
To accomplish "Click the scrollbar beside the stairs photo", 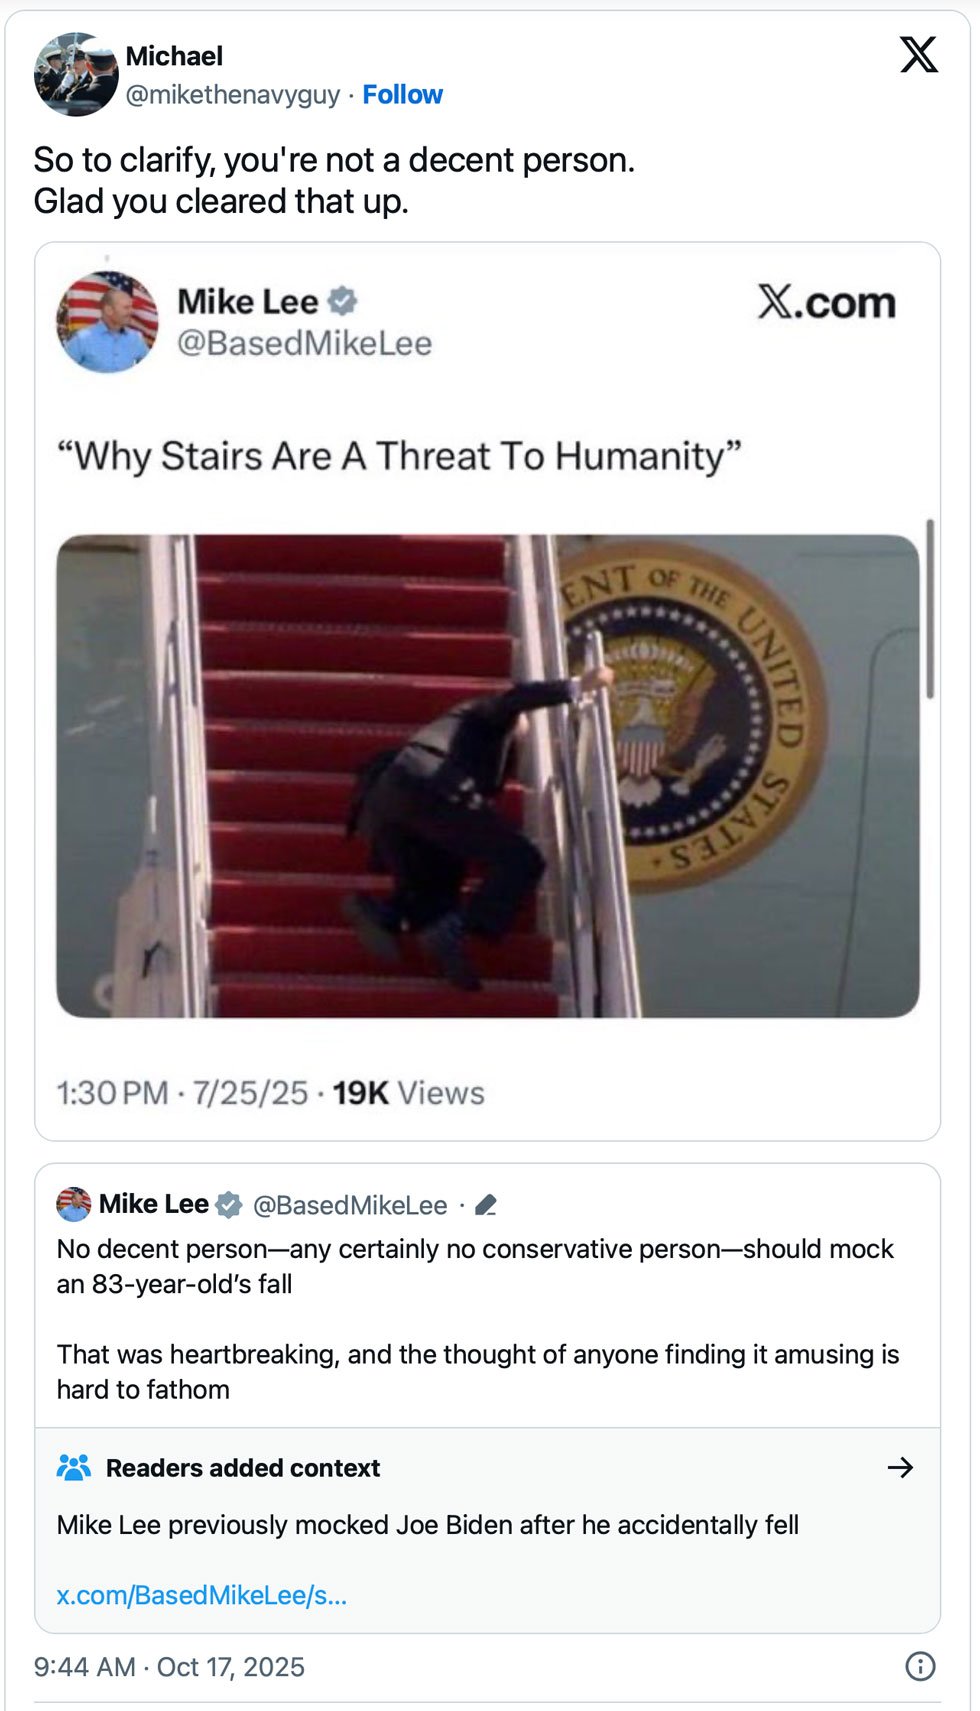I will [x=930, y=608].
